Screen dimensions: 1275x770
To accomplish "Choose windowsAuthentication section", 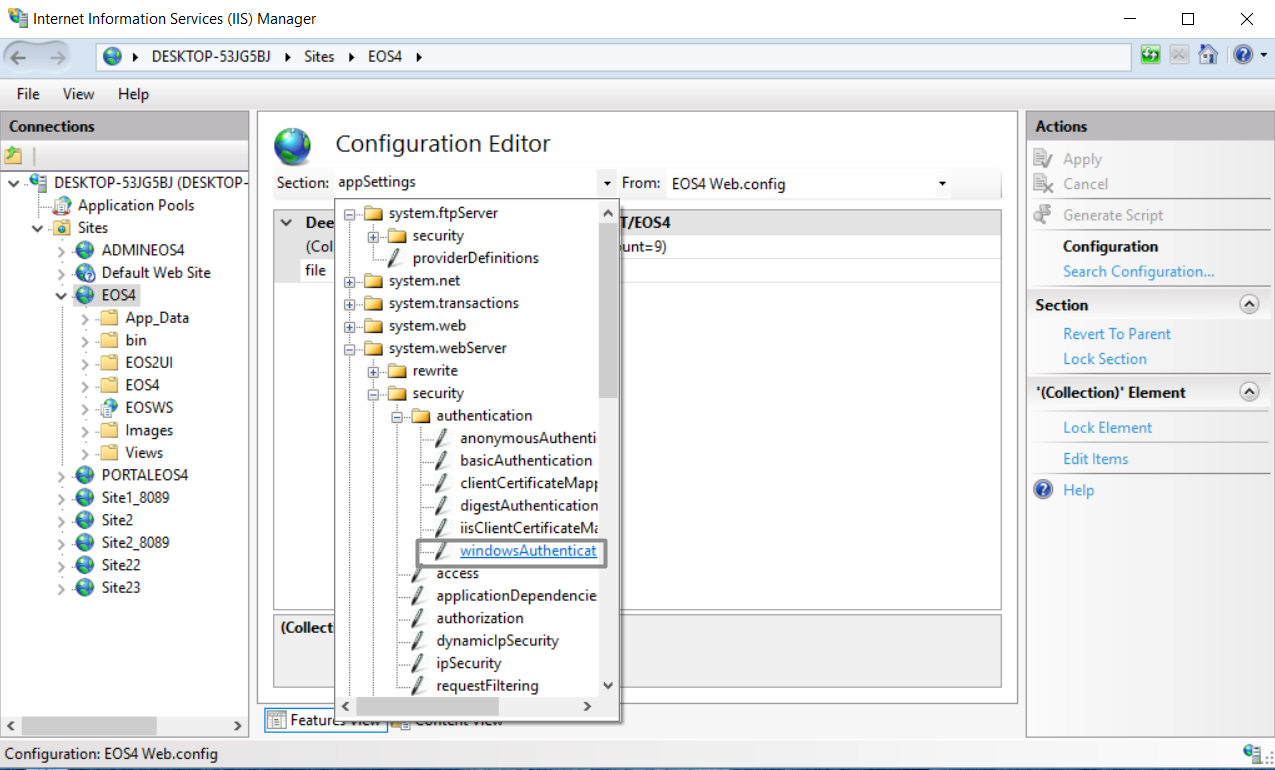I will click(x=527, y=551).
